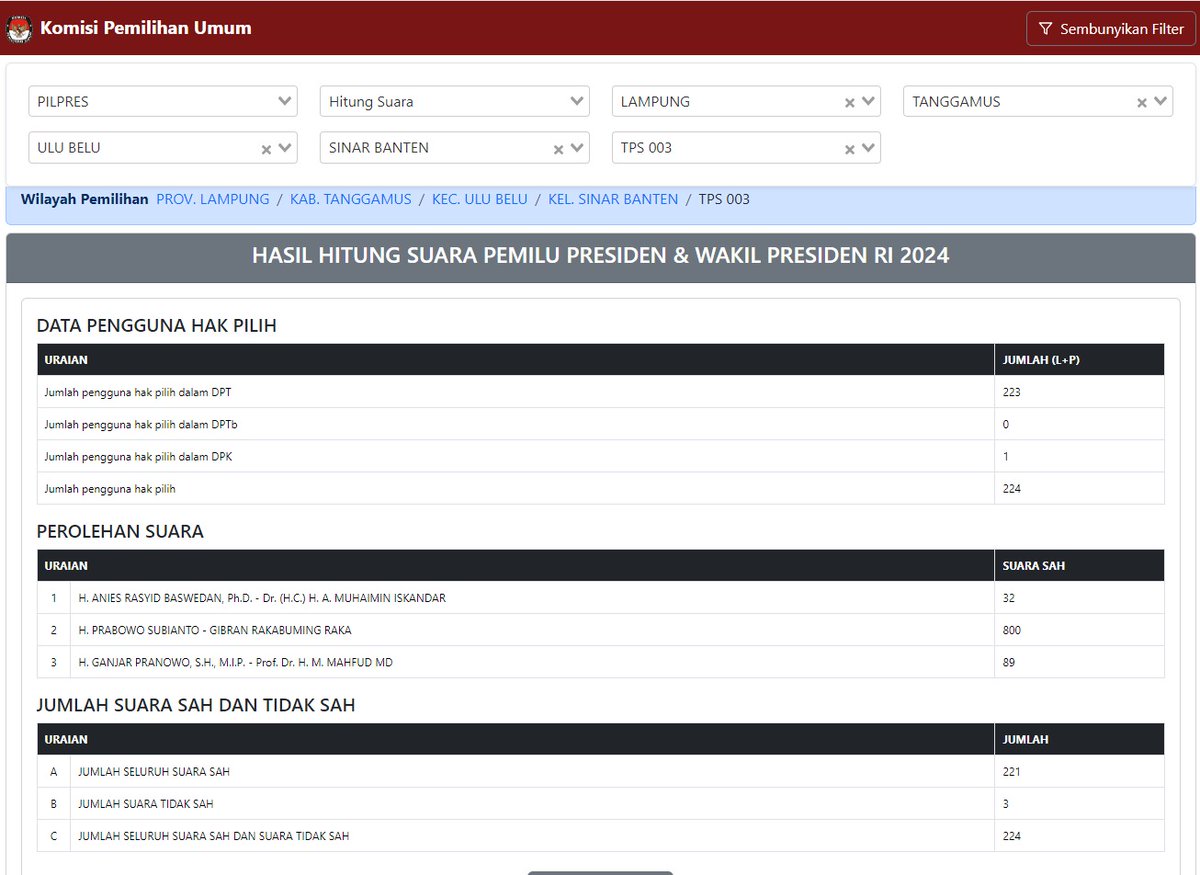Click the HASIL HITUNG SUARA header banner
The width and height of the screenshot is (1200, 875).
(600, 257)
